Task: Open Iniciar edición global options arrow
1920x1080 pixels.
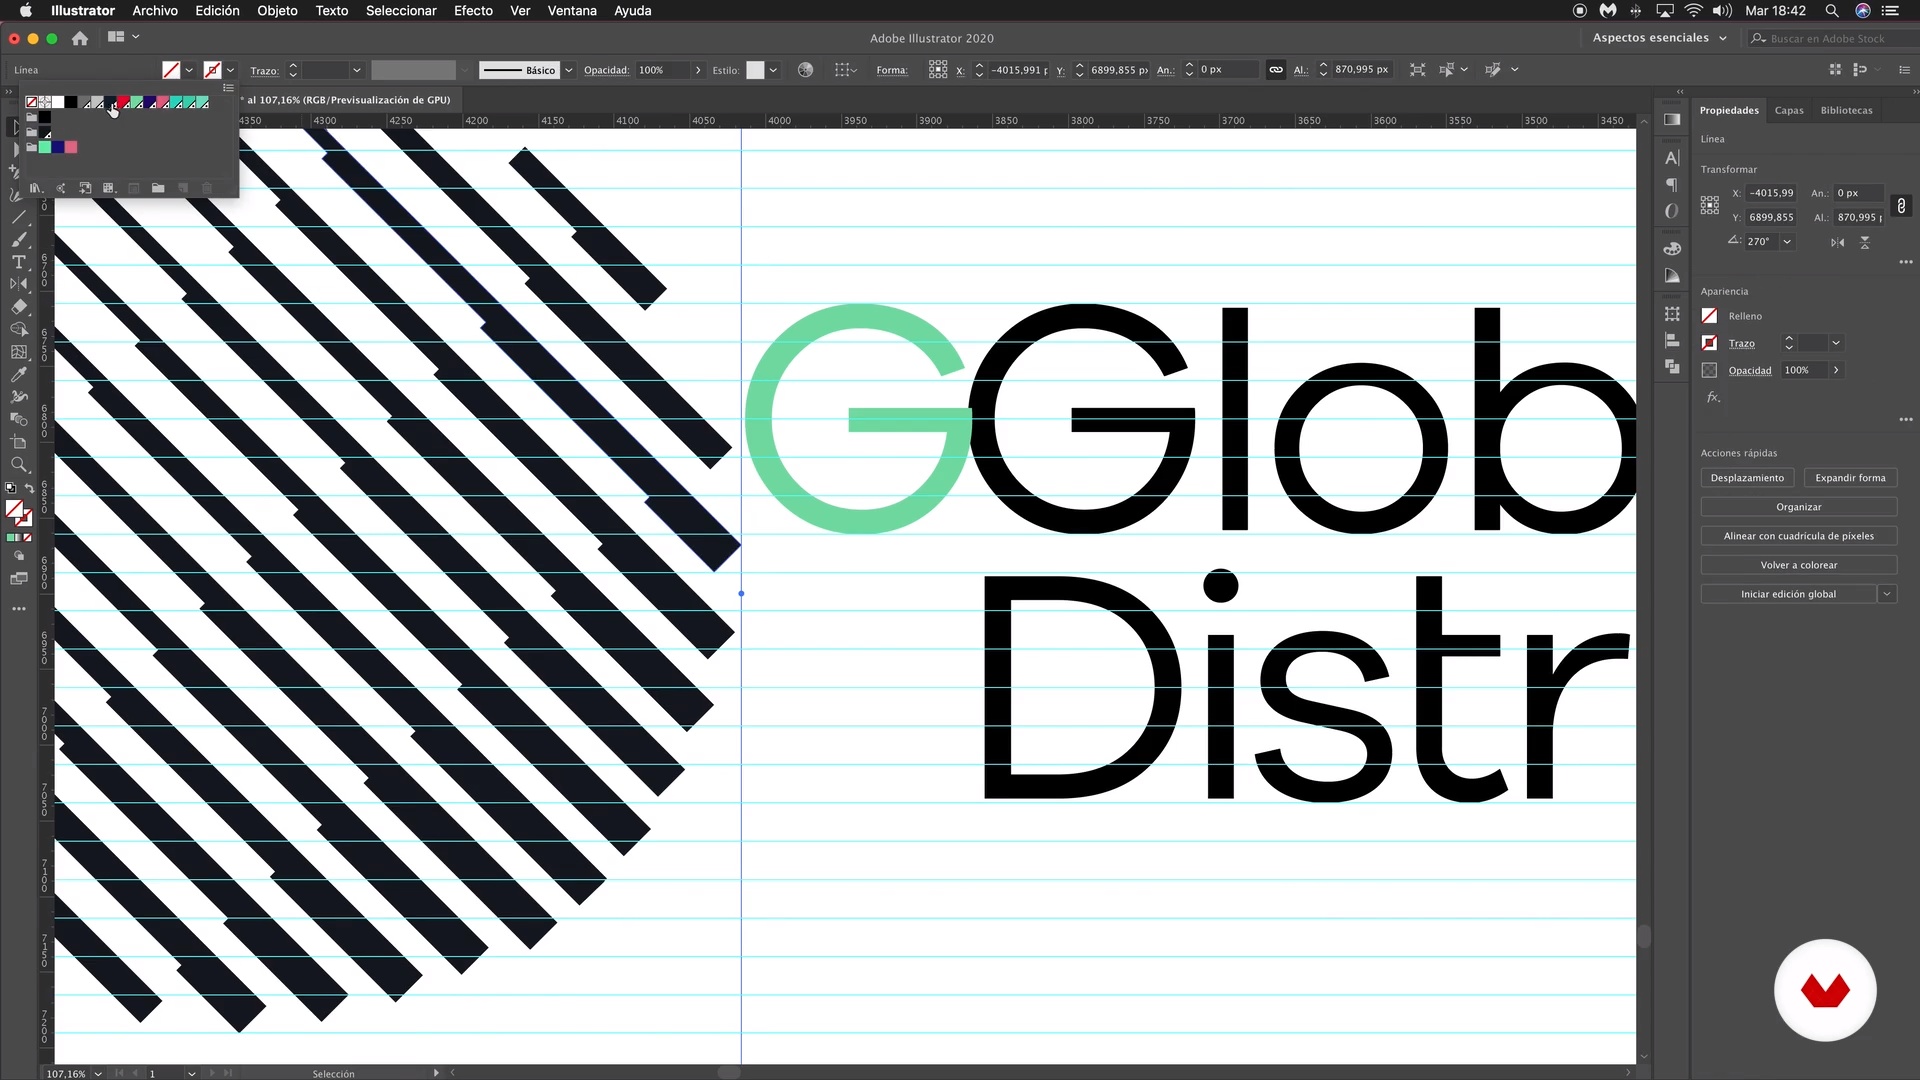Action: pos(1887,594)
